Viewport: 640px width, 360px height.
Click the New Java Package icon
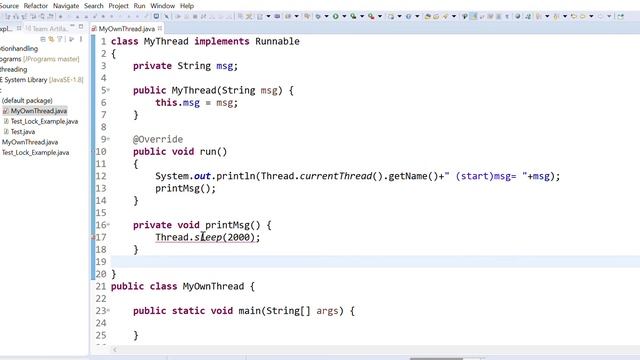[391, 16]
